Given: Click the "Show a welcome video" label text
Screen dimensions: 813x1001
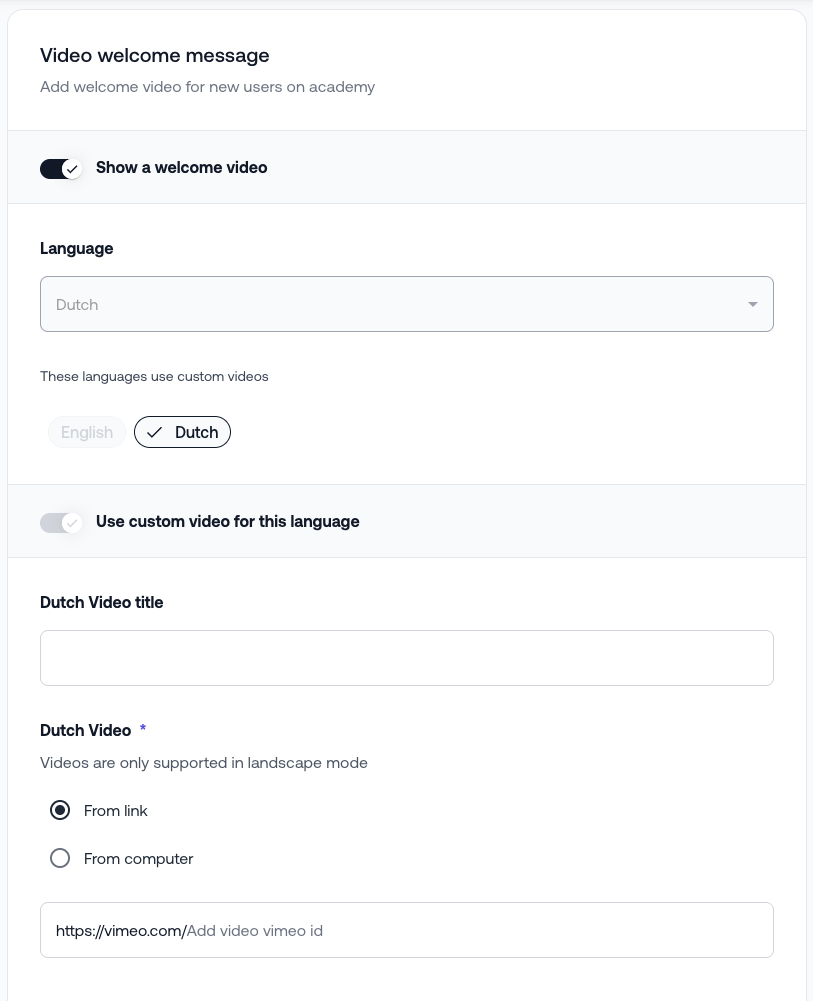Looking at the screenshot, I should (181, 168).
